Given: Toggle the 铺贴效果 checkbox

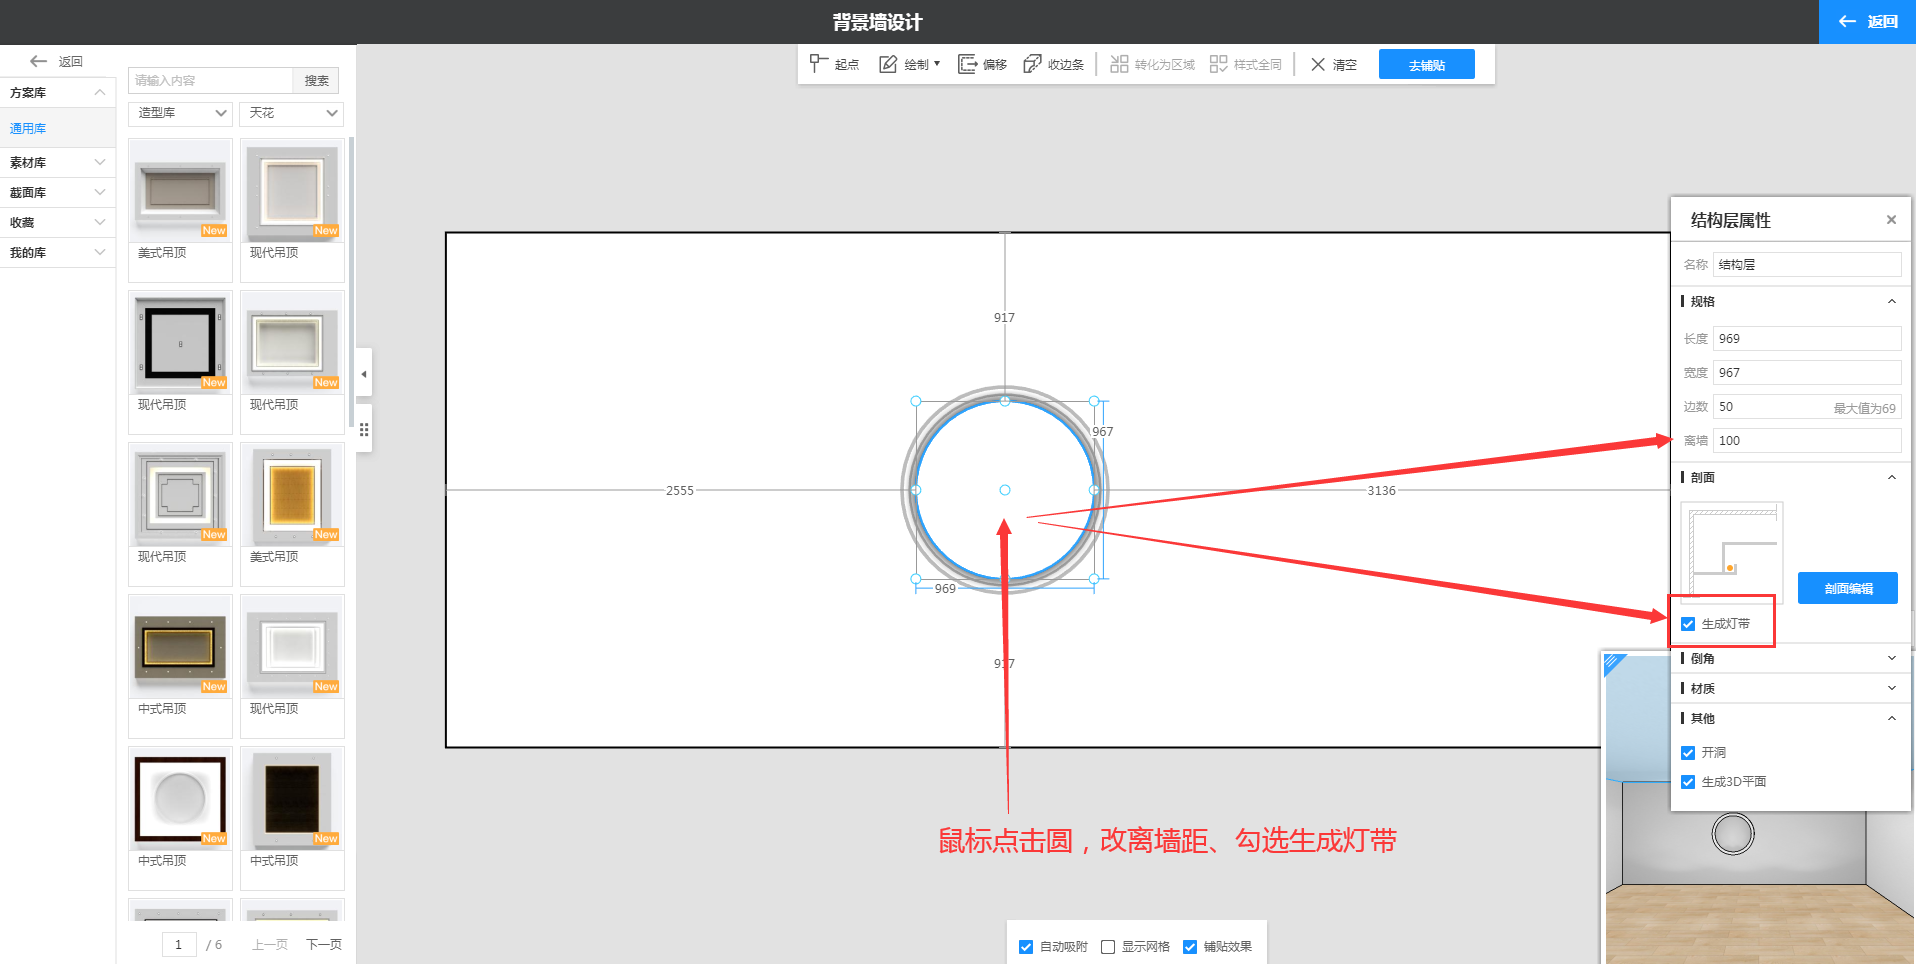Looking at the screenshot, I should pyautogui.click(x=1190, y=947).
